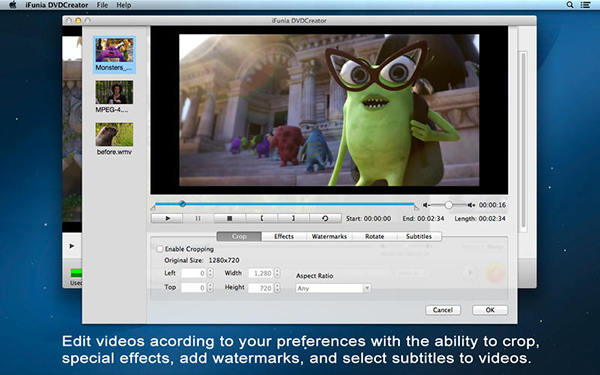Click the blue playhead on the timeline
The image size is (600, 375).
[183, 204]
